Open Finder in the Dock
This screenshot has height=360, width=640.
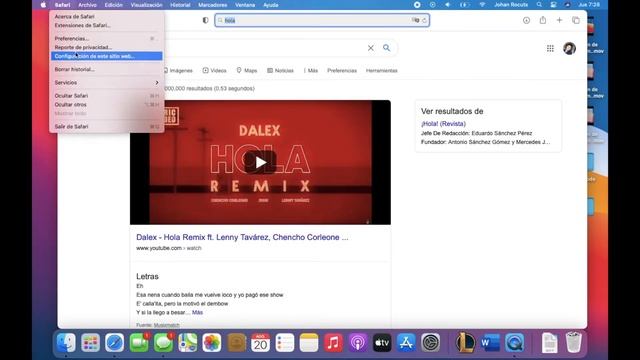click(66, 342)
